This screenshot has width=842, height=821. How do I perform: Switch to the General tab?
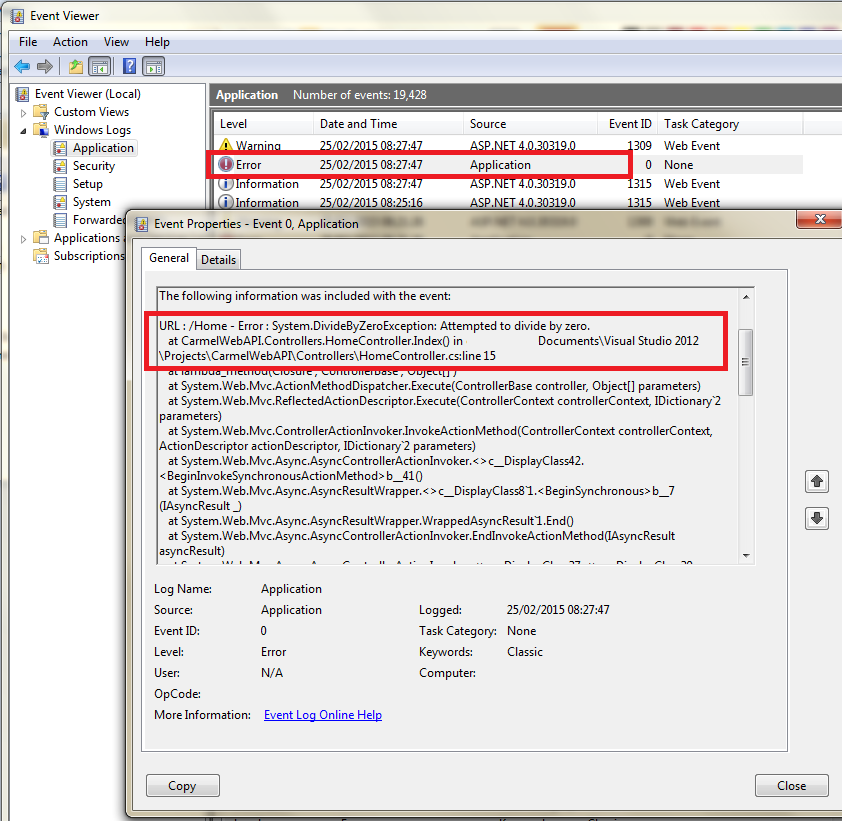[x=169, y=258]
